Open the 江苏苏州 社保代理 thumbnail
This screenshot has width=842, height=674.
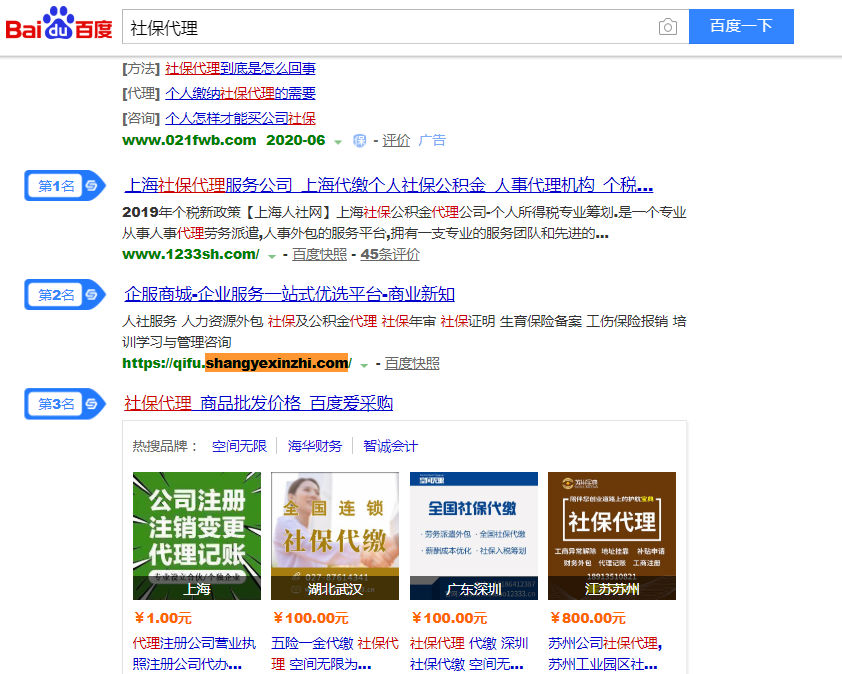click(612, 536)
